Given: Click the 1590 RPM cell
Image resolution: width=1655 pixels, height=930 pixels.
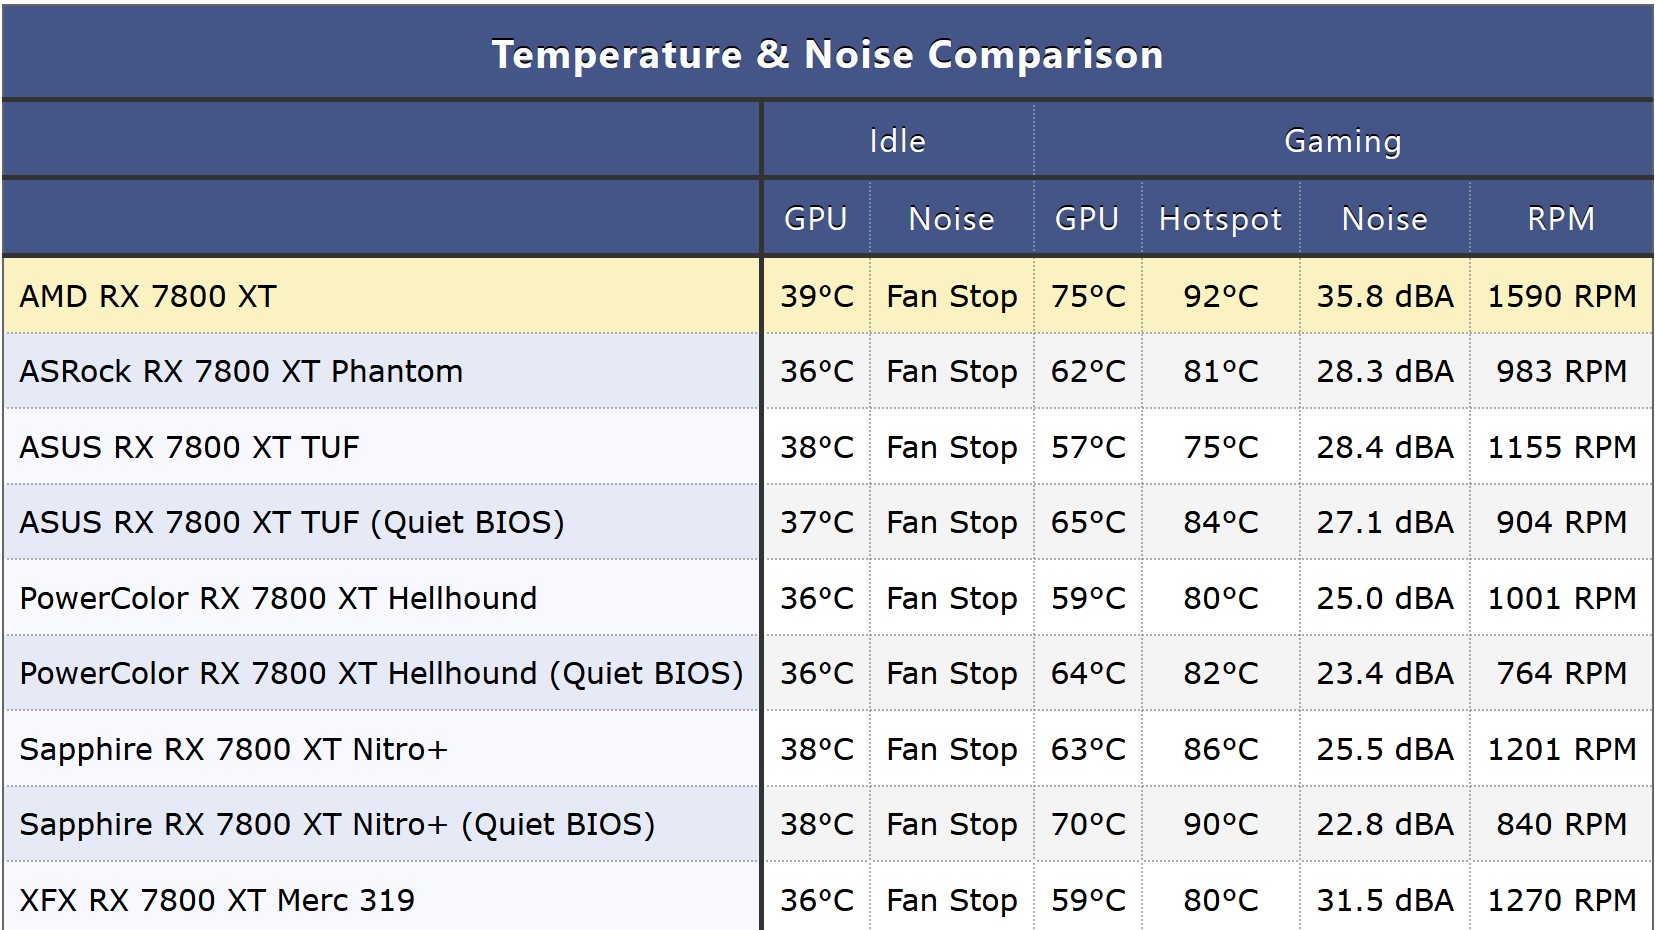Looking at the screenshot, I should [x=1561, y=296].
